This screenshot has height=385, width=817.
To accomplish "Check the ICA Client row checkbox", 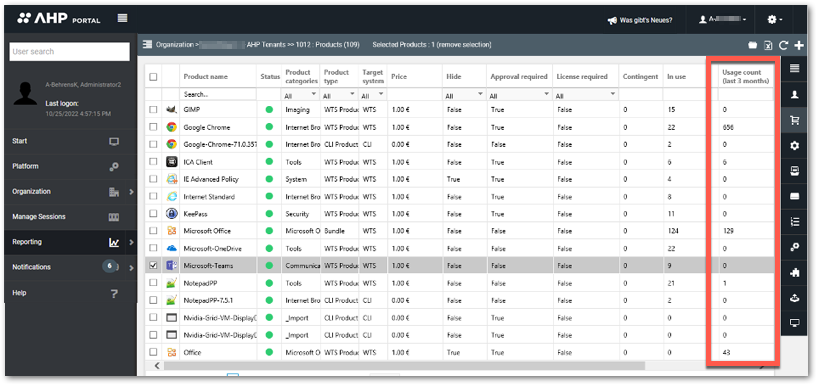I will pyautogui.click(x=153, y=162).
